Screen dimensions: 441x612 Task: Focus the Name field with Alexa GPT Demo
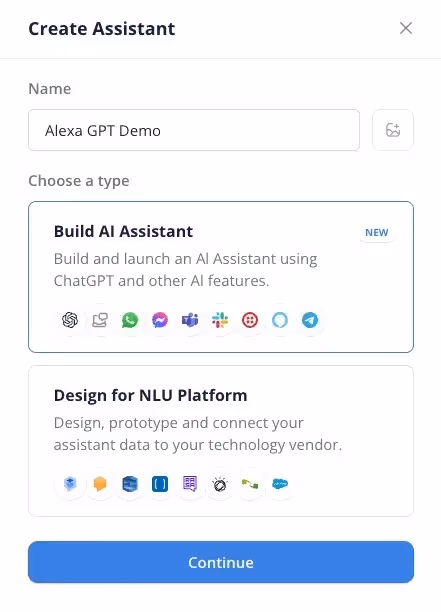(x=194, y=130)
